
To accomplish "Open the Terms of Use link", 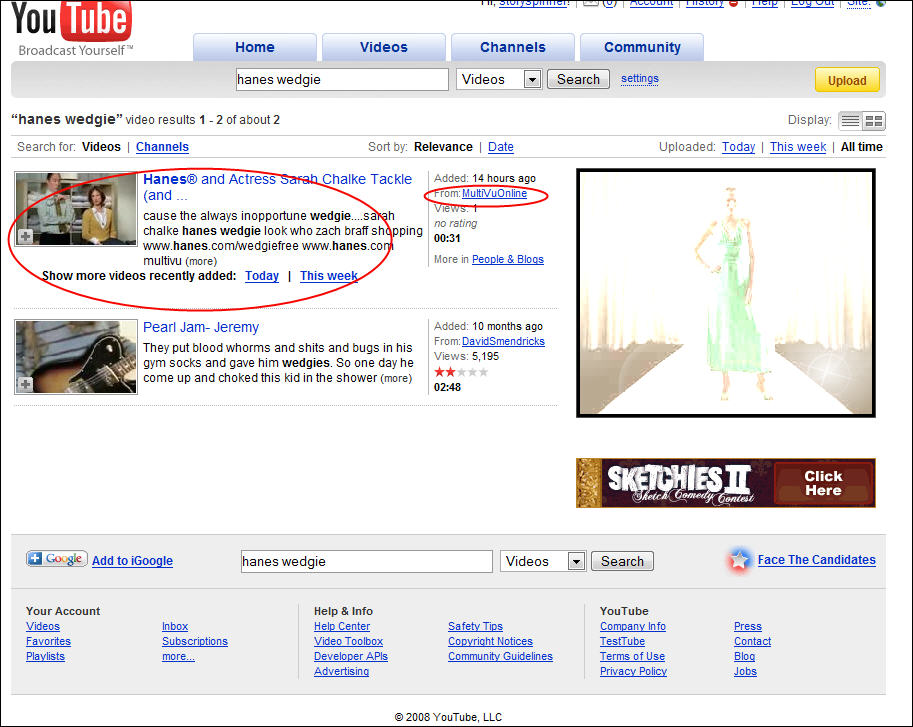I will click(x=632, y=657).
